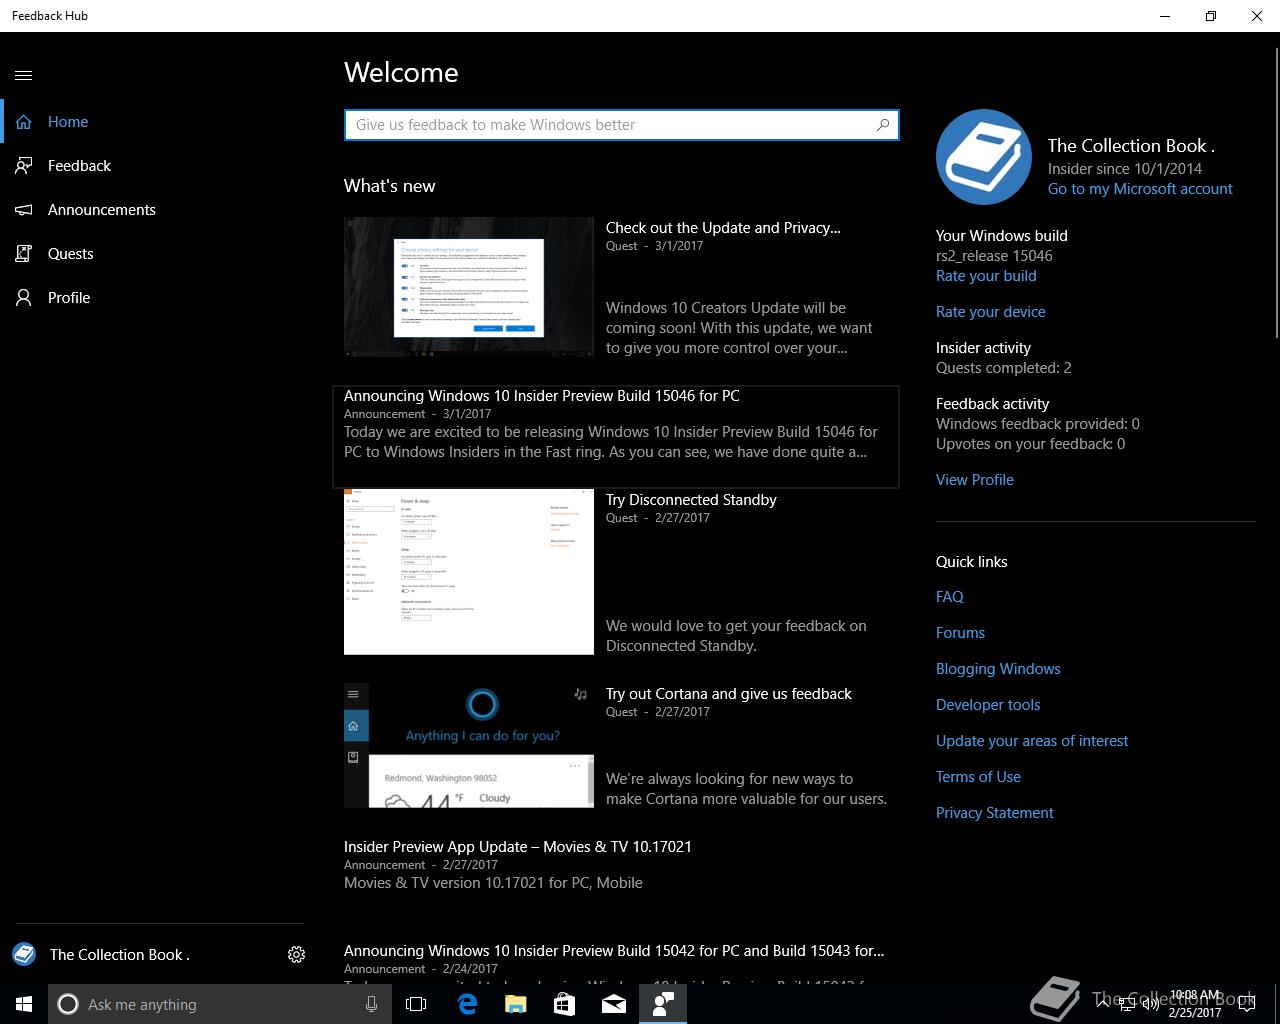1280x1024 pixels.
Task: Click 'Rate your build' link
Action: pyautogui.click(x=986, y=276)
